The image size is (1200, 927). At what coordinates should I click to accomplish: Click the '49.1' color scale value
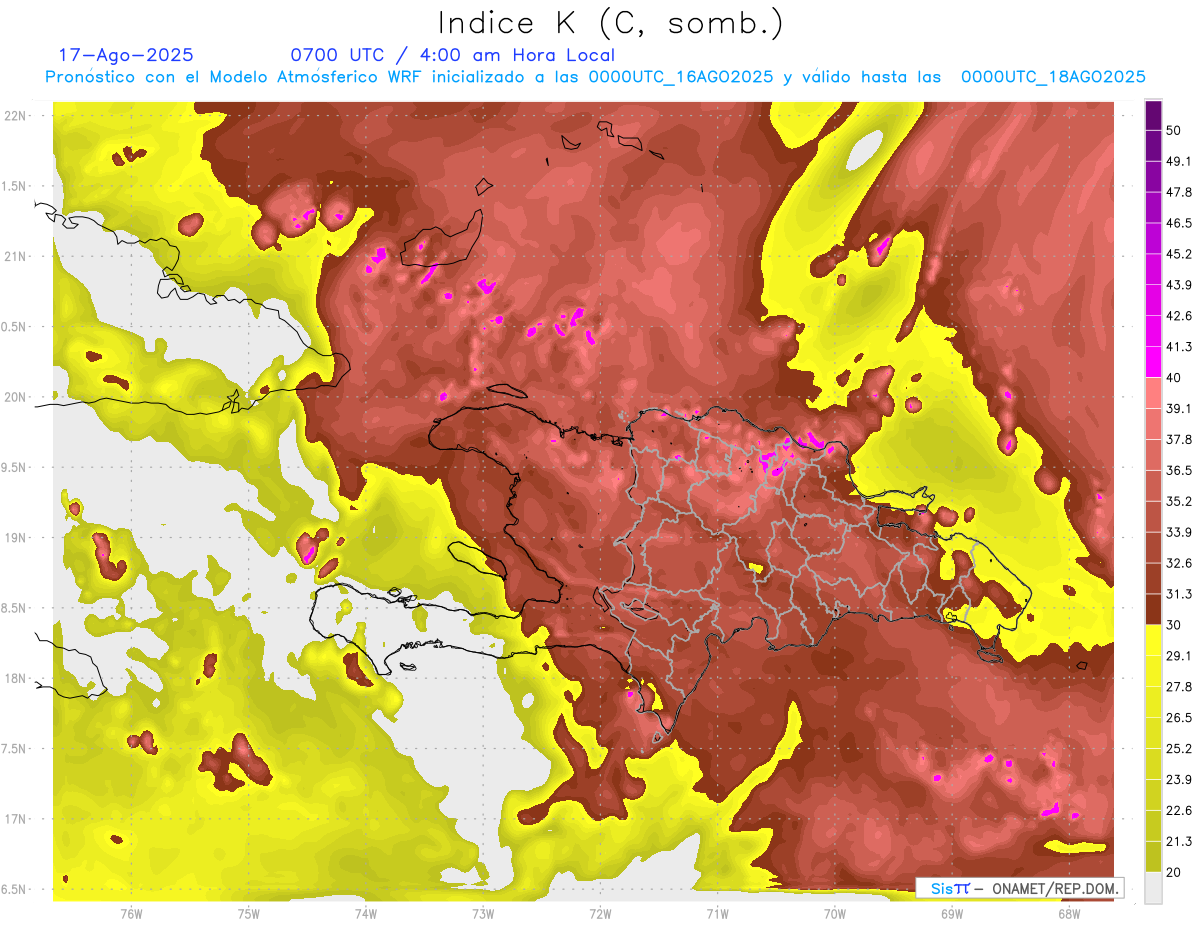click(x=1179, y=161)
